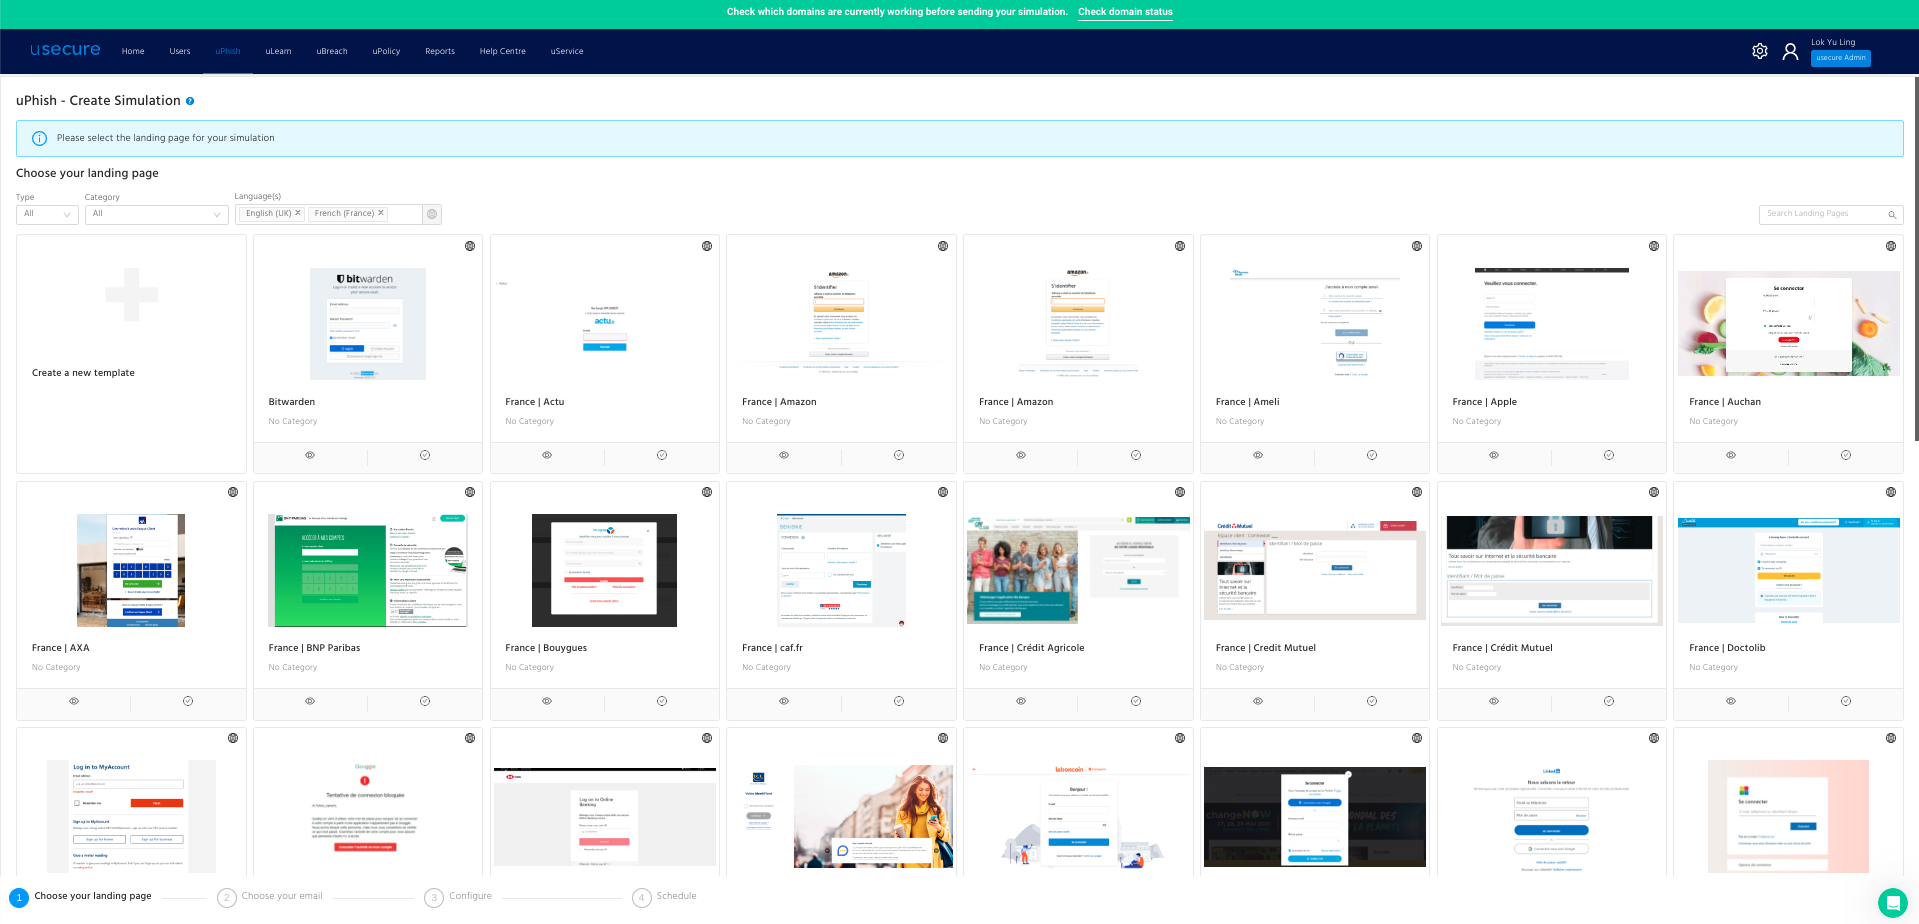Click the usecure logo
The image size is (1919, 924).
[x=65, y=50]
